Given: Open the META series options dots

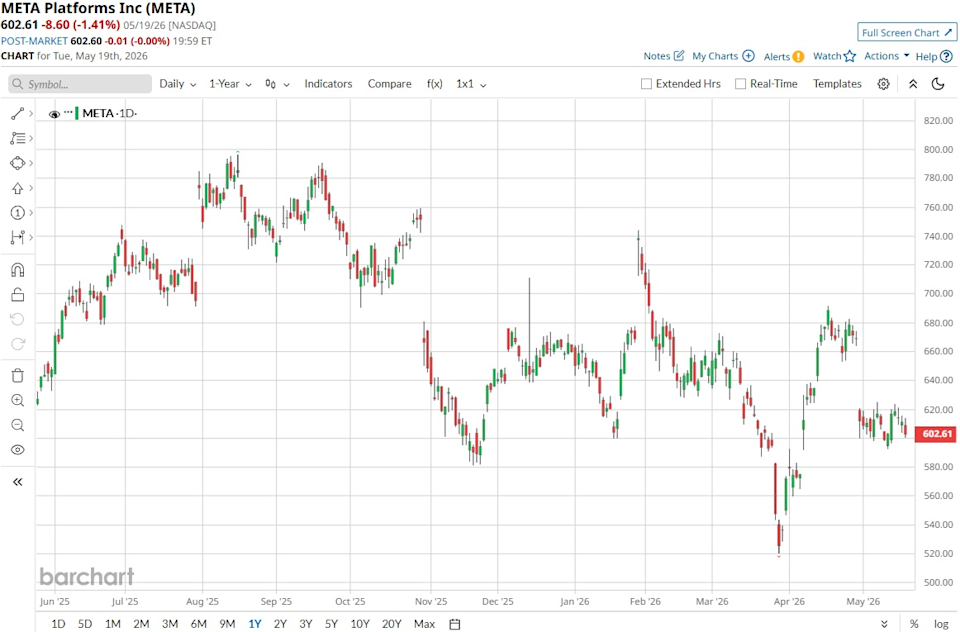Looking at the screenshot, I should click(x=68, y=112).
